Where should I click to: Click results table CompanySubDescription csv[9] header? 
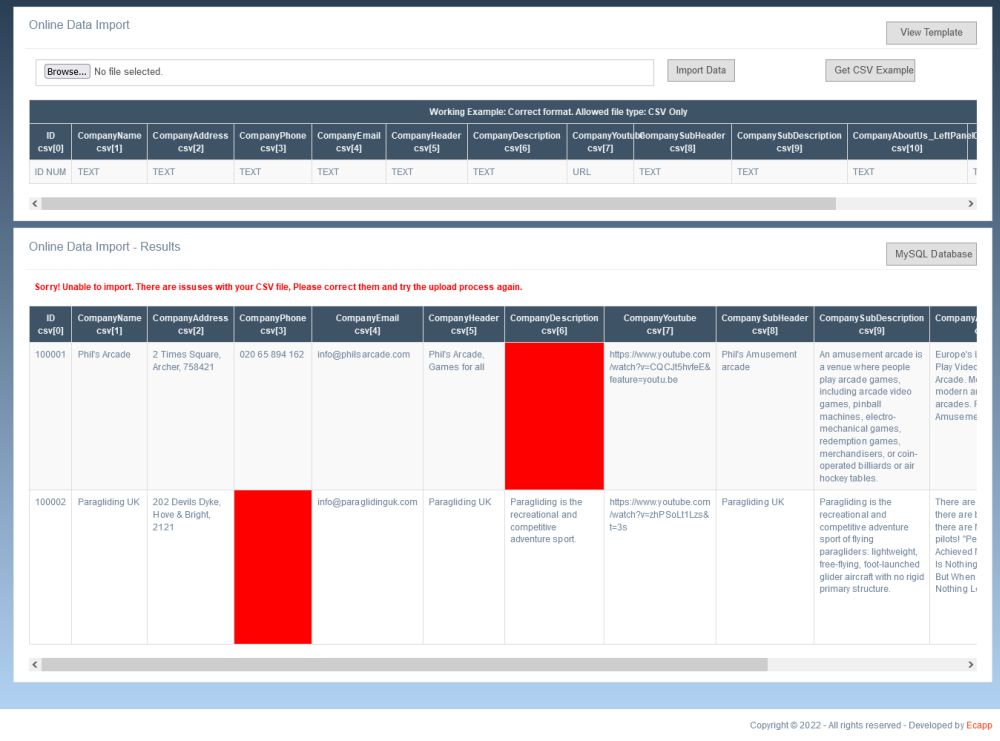871,324
